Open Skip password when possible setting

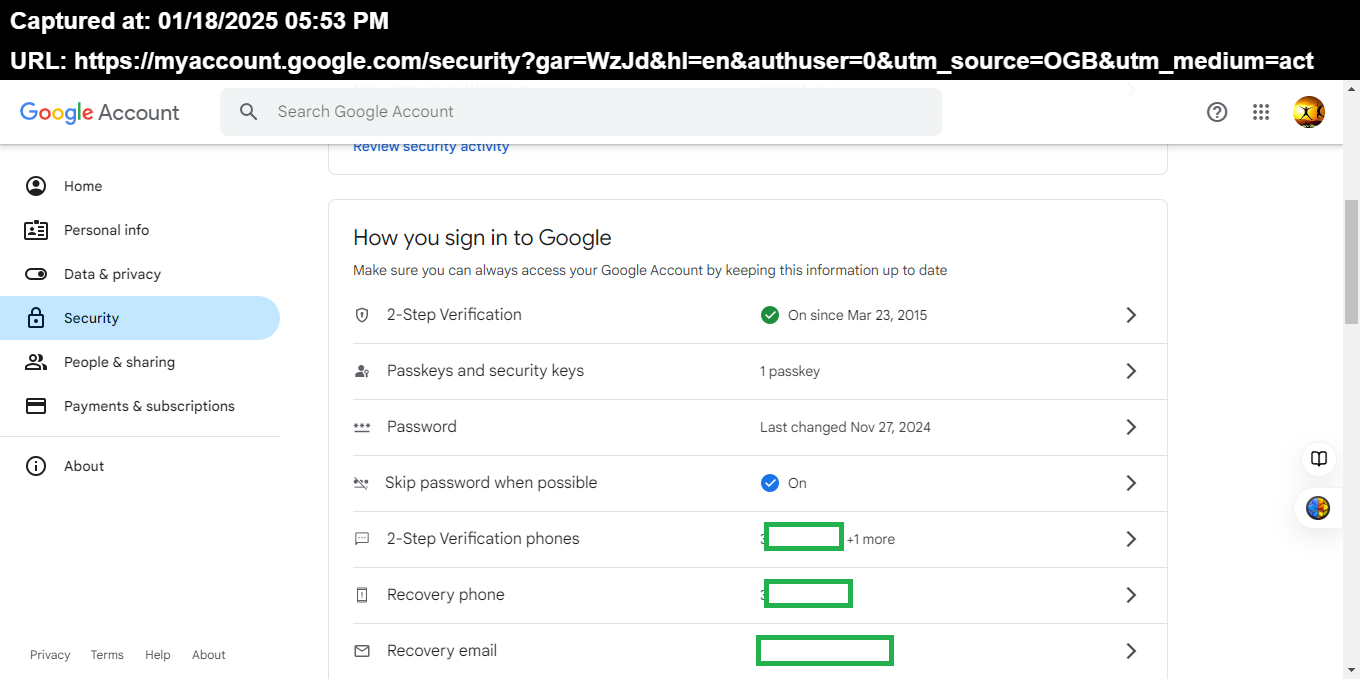(x=491, y=483)
